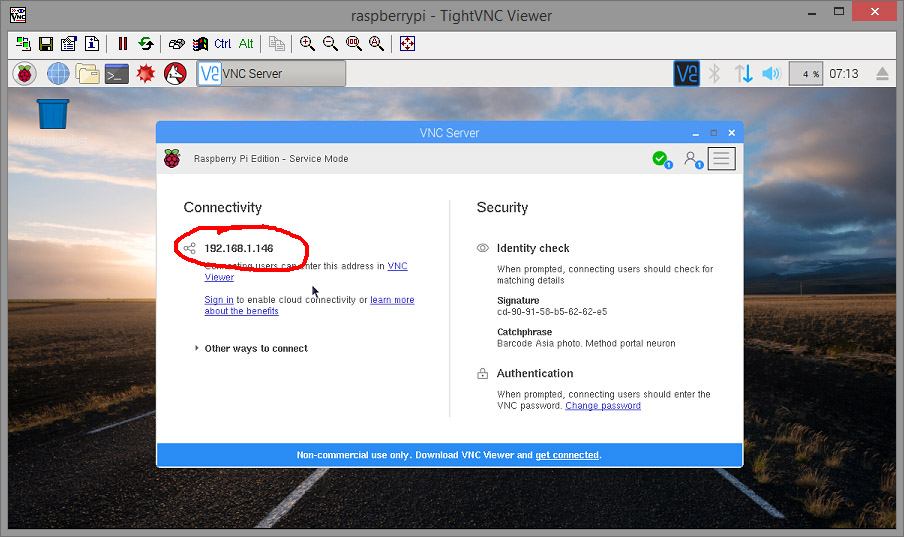Show the Connection info icon
904x537 pixels.
[92, 44]
